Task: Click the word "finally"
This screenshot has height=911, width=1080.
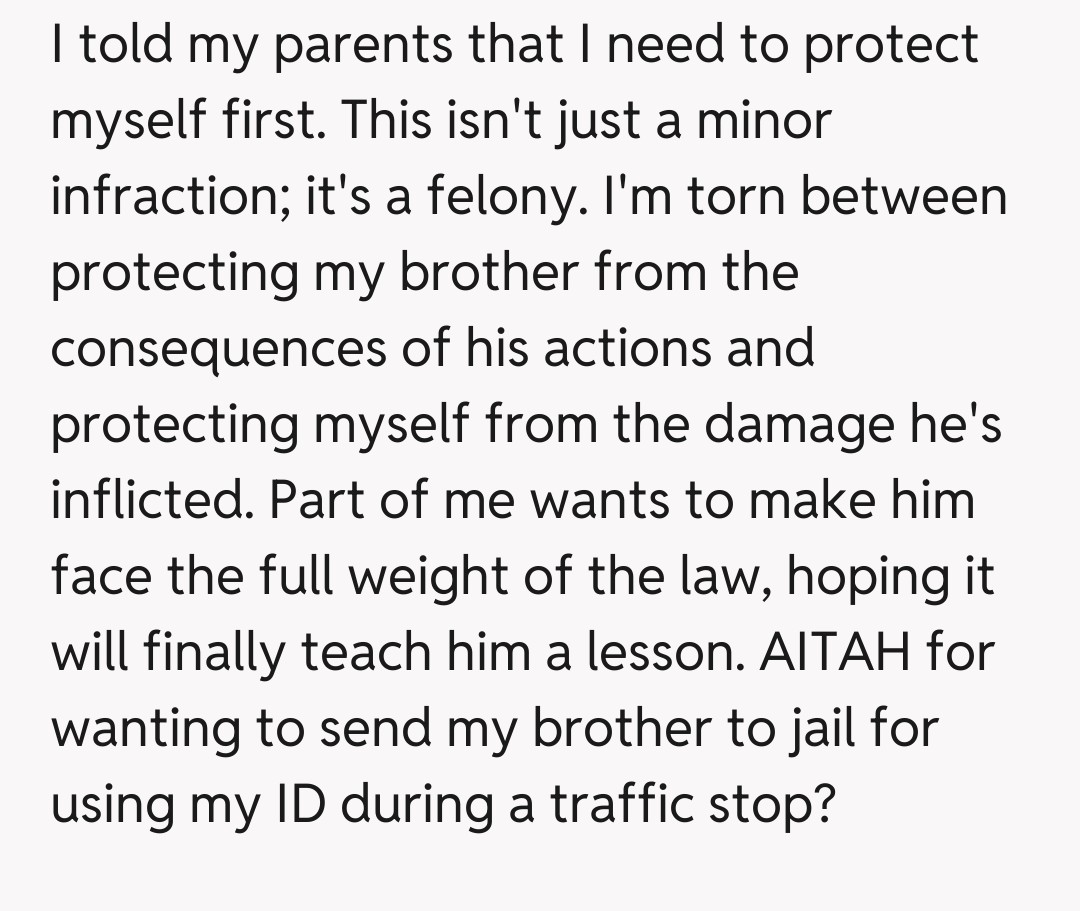Action: tap(210, 653)
